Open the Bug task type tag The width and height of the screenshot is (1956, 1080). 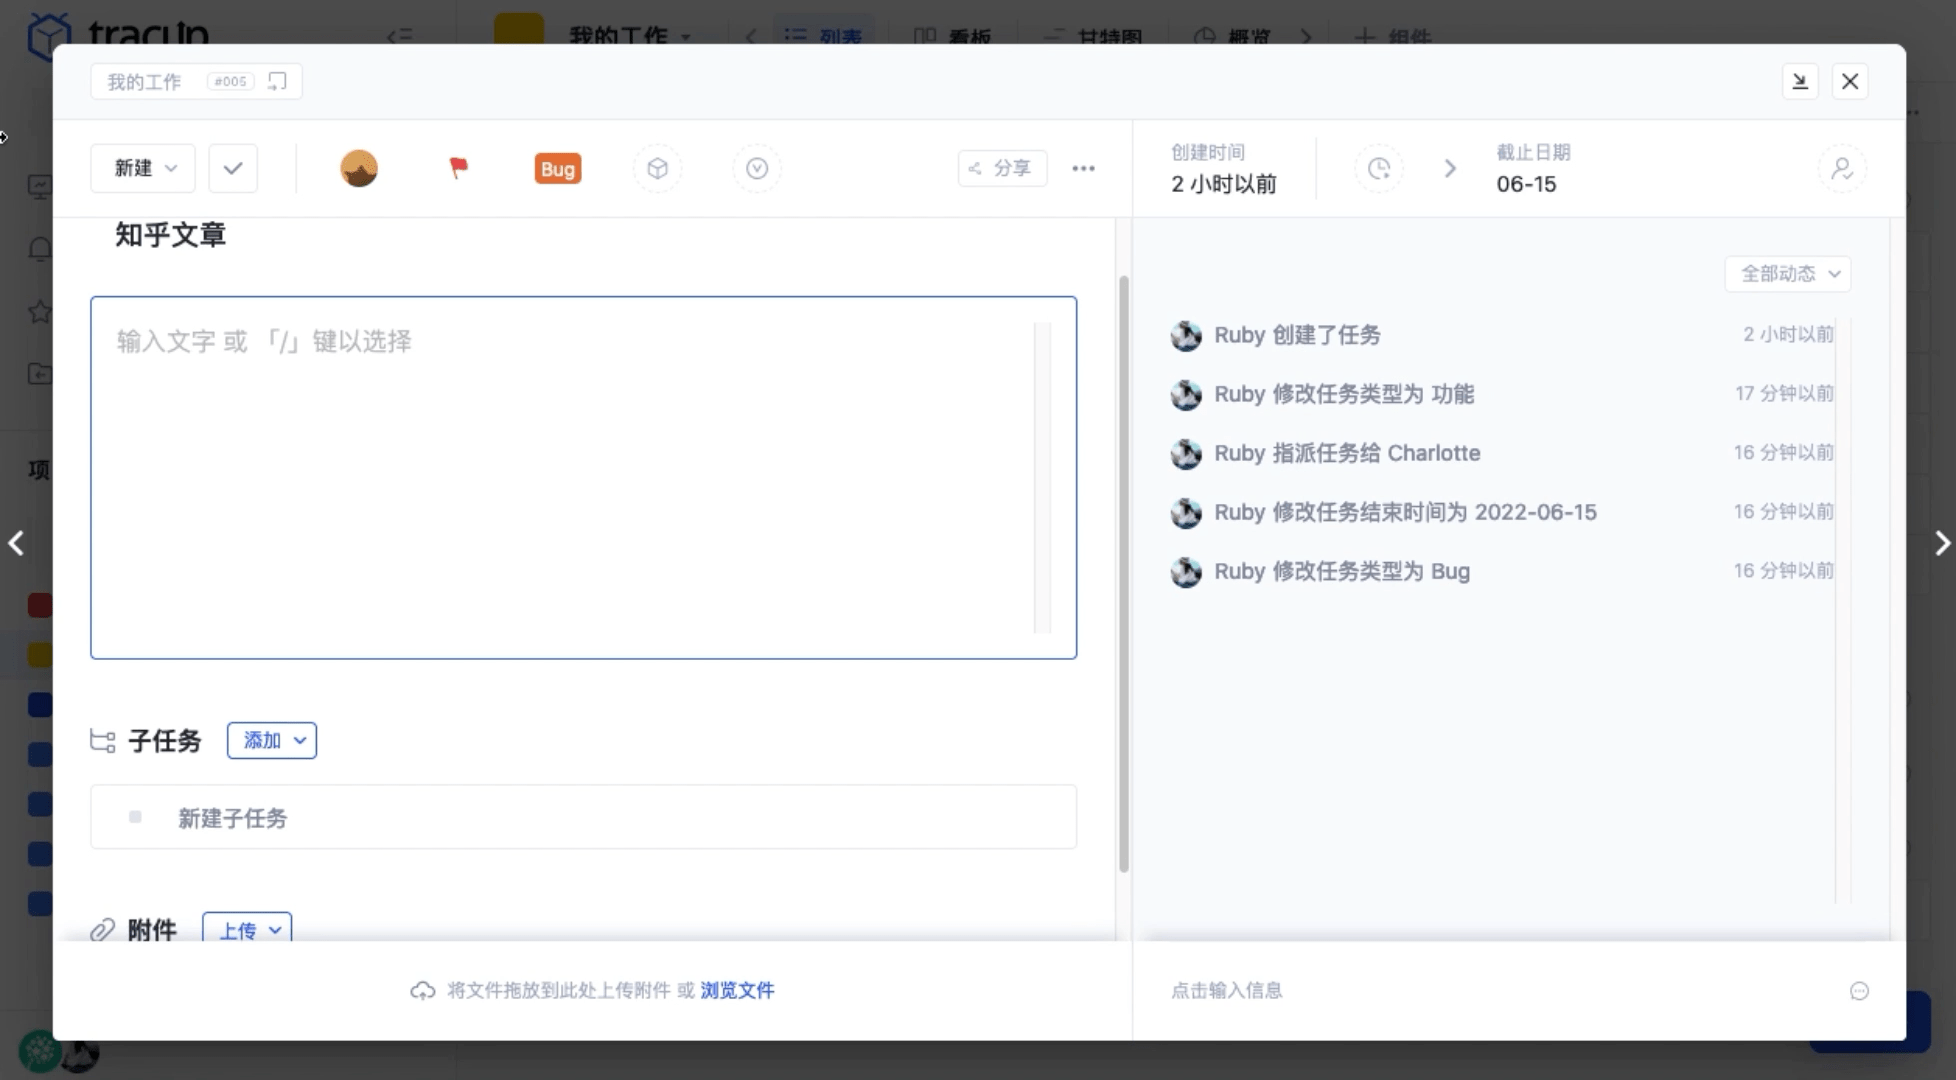[x=557, y=168]
